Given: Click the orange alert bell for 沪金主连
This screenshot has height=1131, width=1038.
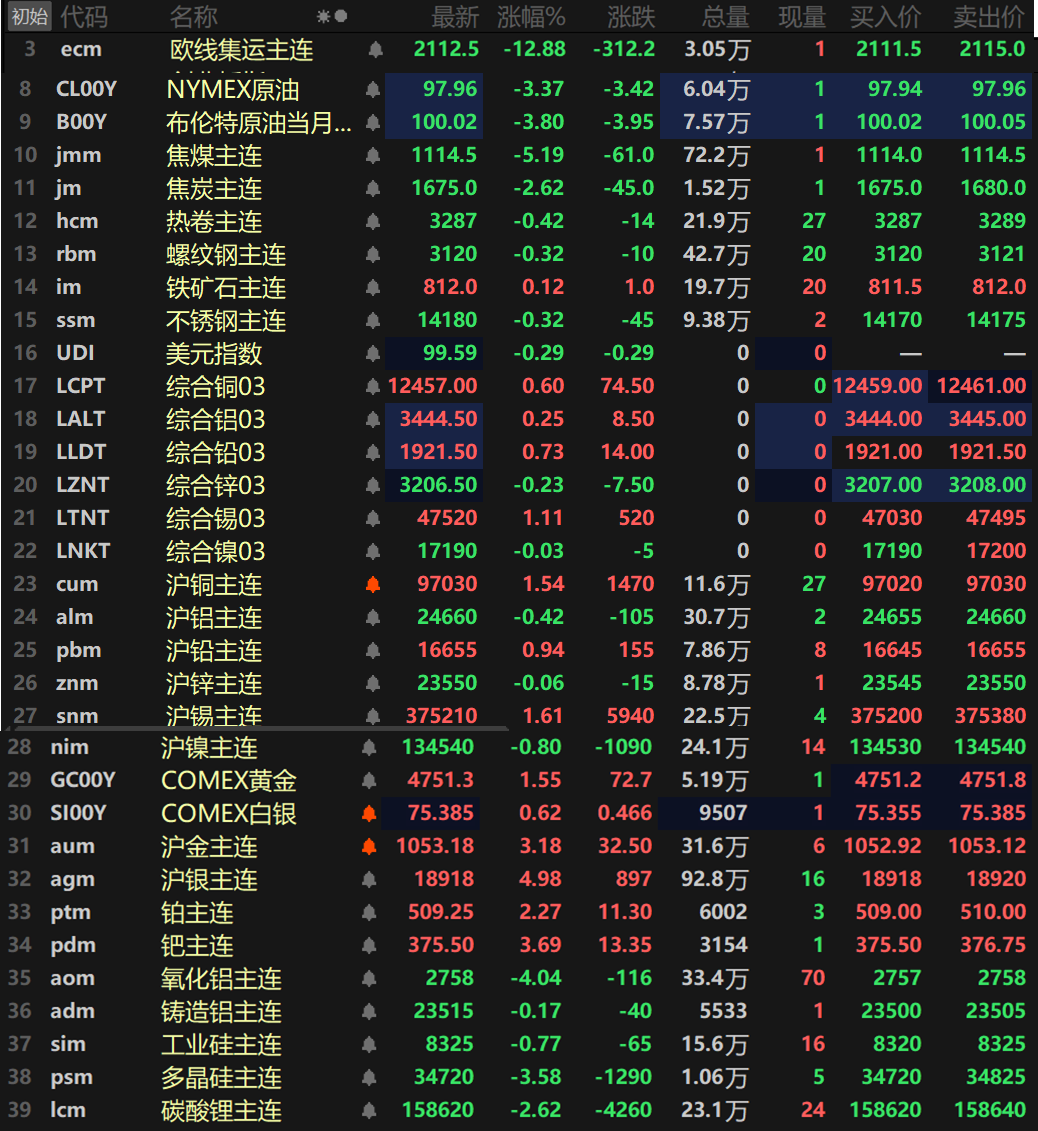Looking at the screenshot, I should (x=369, y=847).
